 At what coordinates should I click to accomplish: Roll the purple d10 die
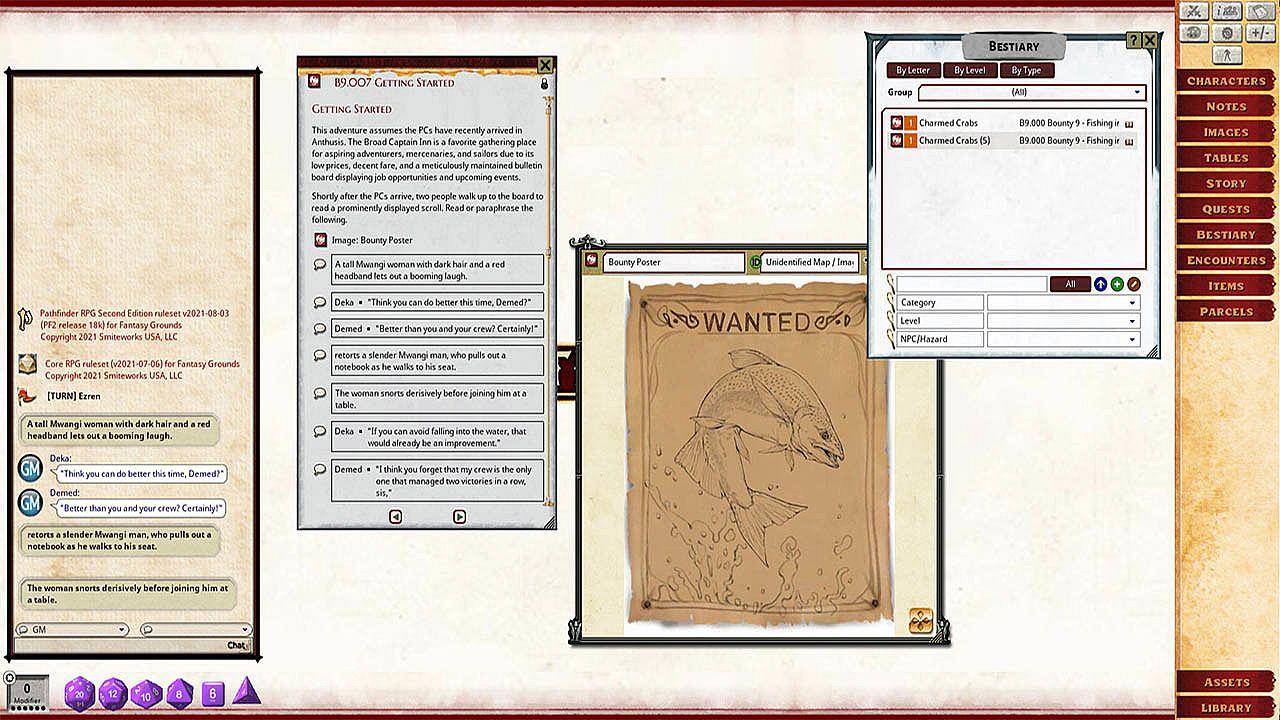(146, 692)
